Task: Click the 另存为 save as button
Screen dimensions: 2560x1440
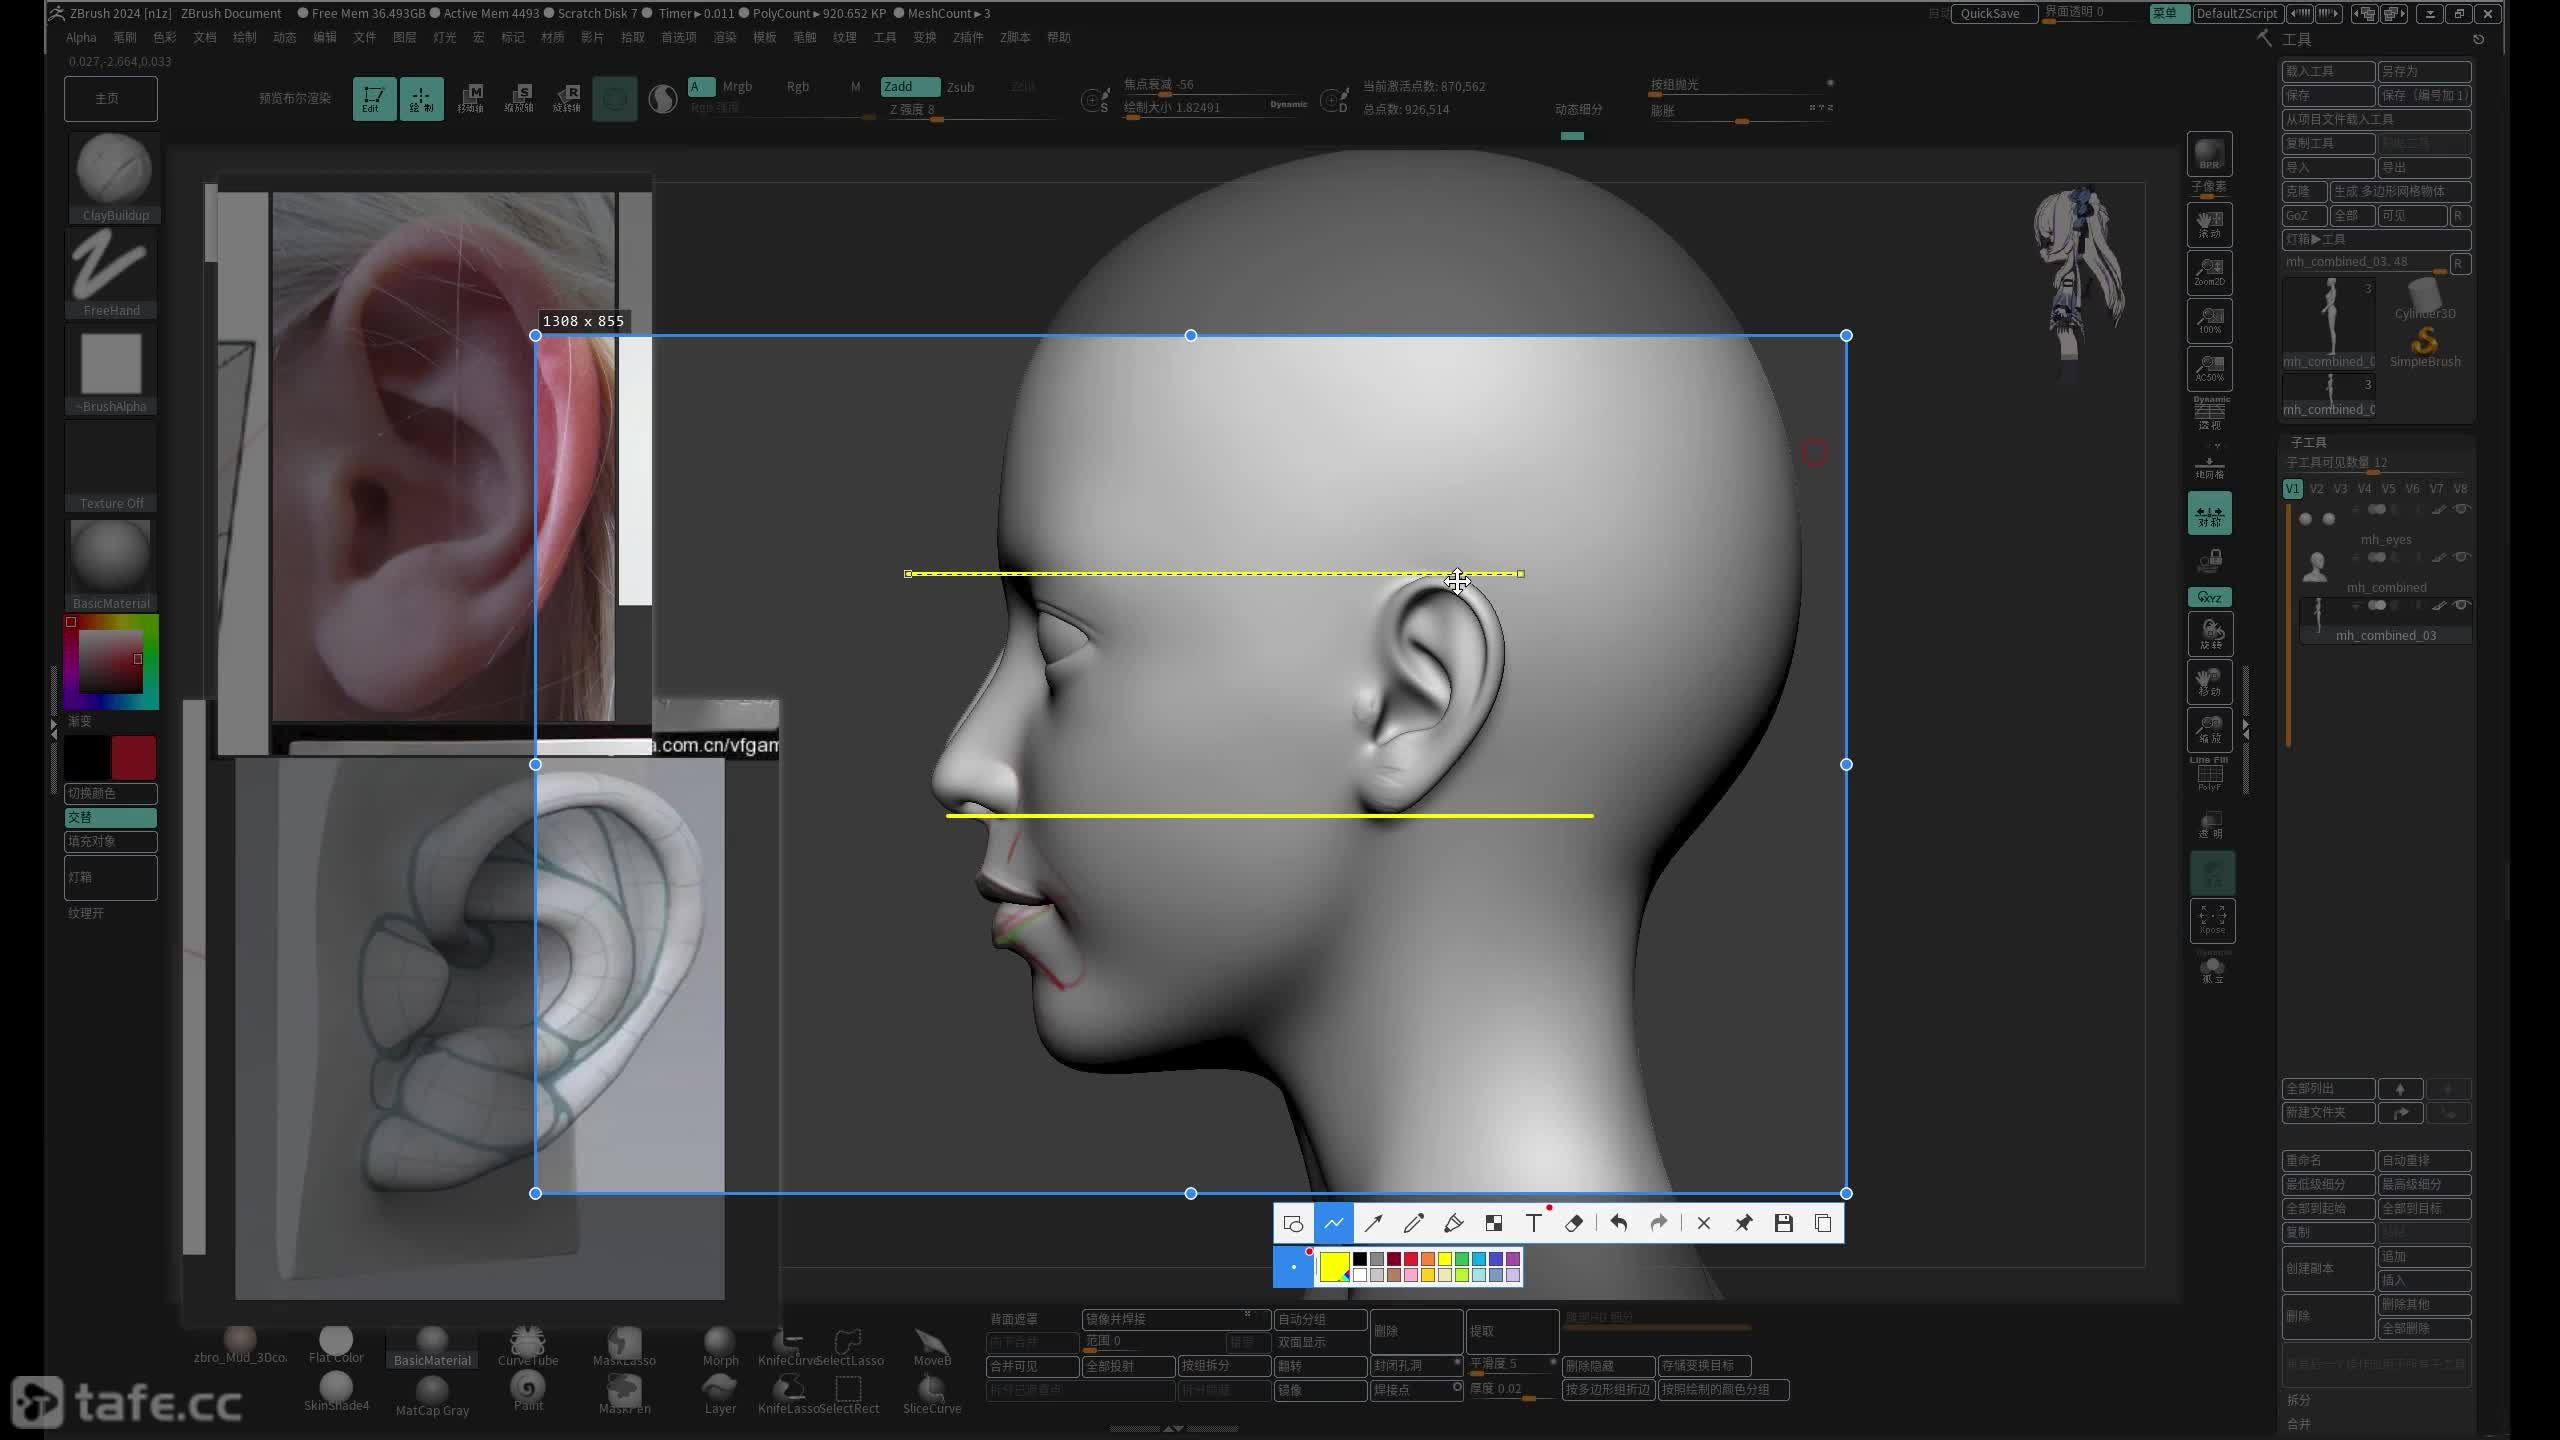Action: 2424,71
